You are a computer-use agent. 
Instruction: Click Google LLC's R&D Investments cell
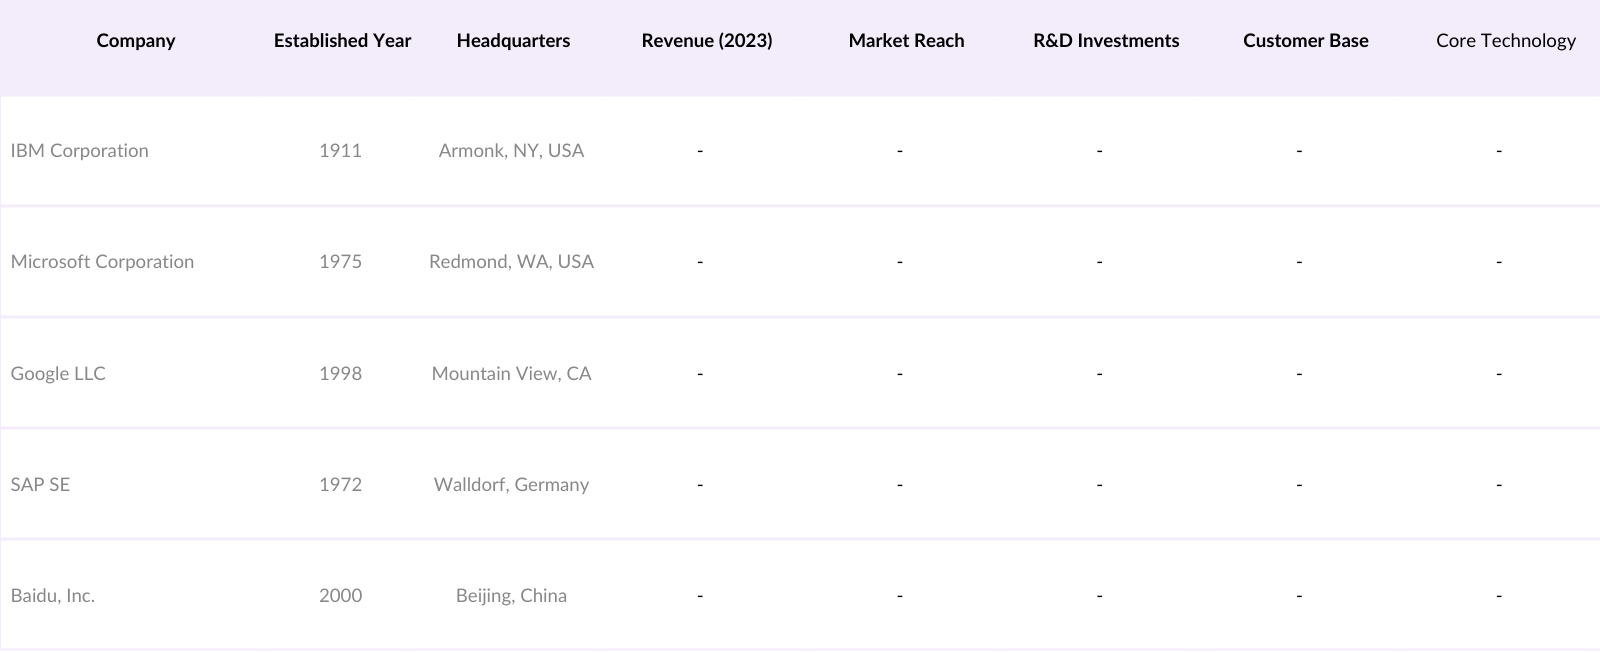tap(1100, 374)
